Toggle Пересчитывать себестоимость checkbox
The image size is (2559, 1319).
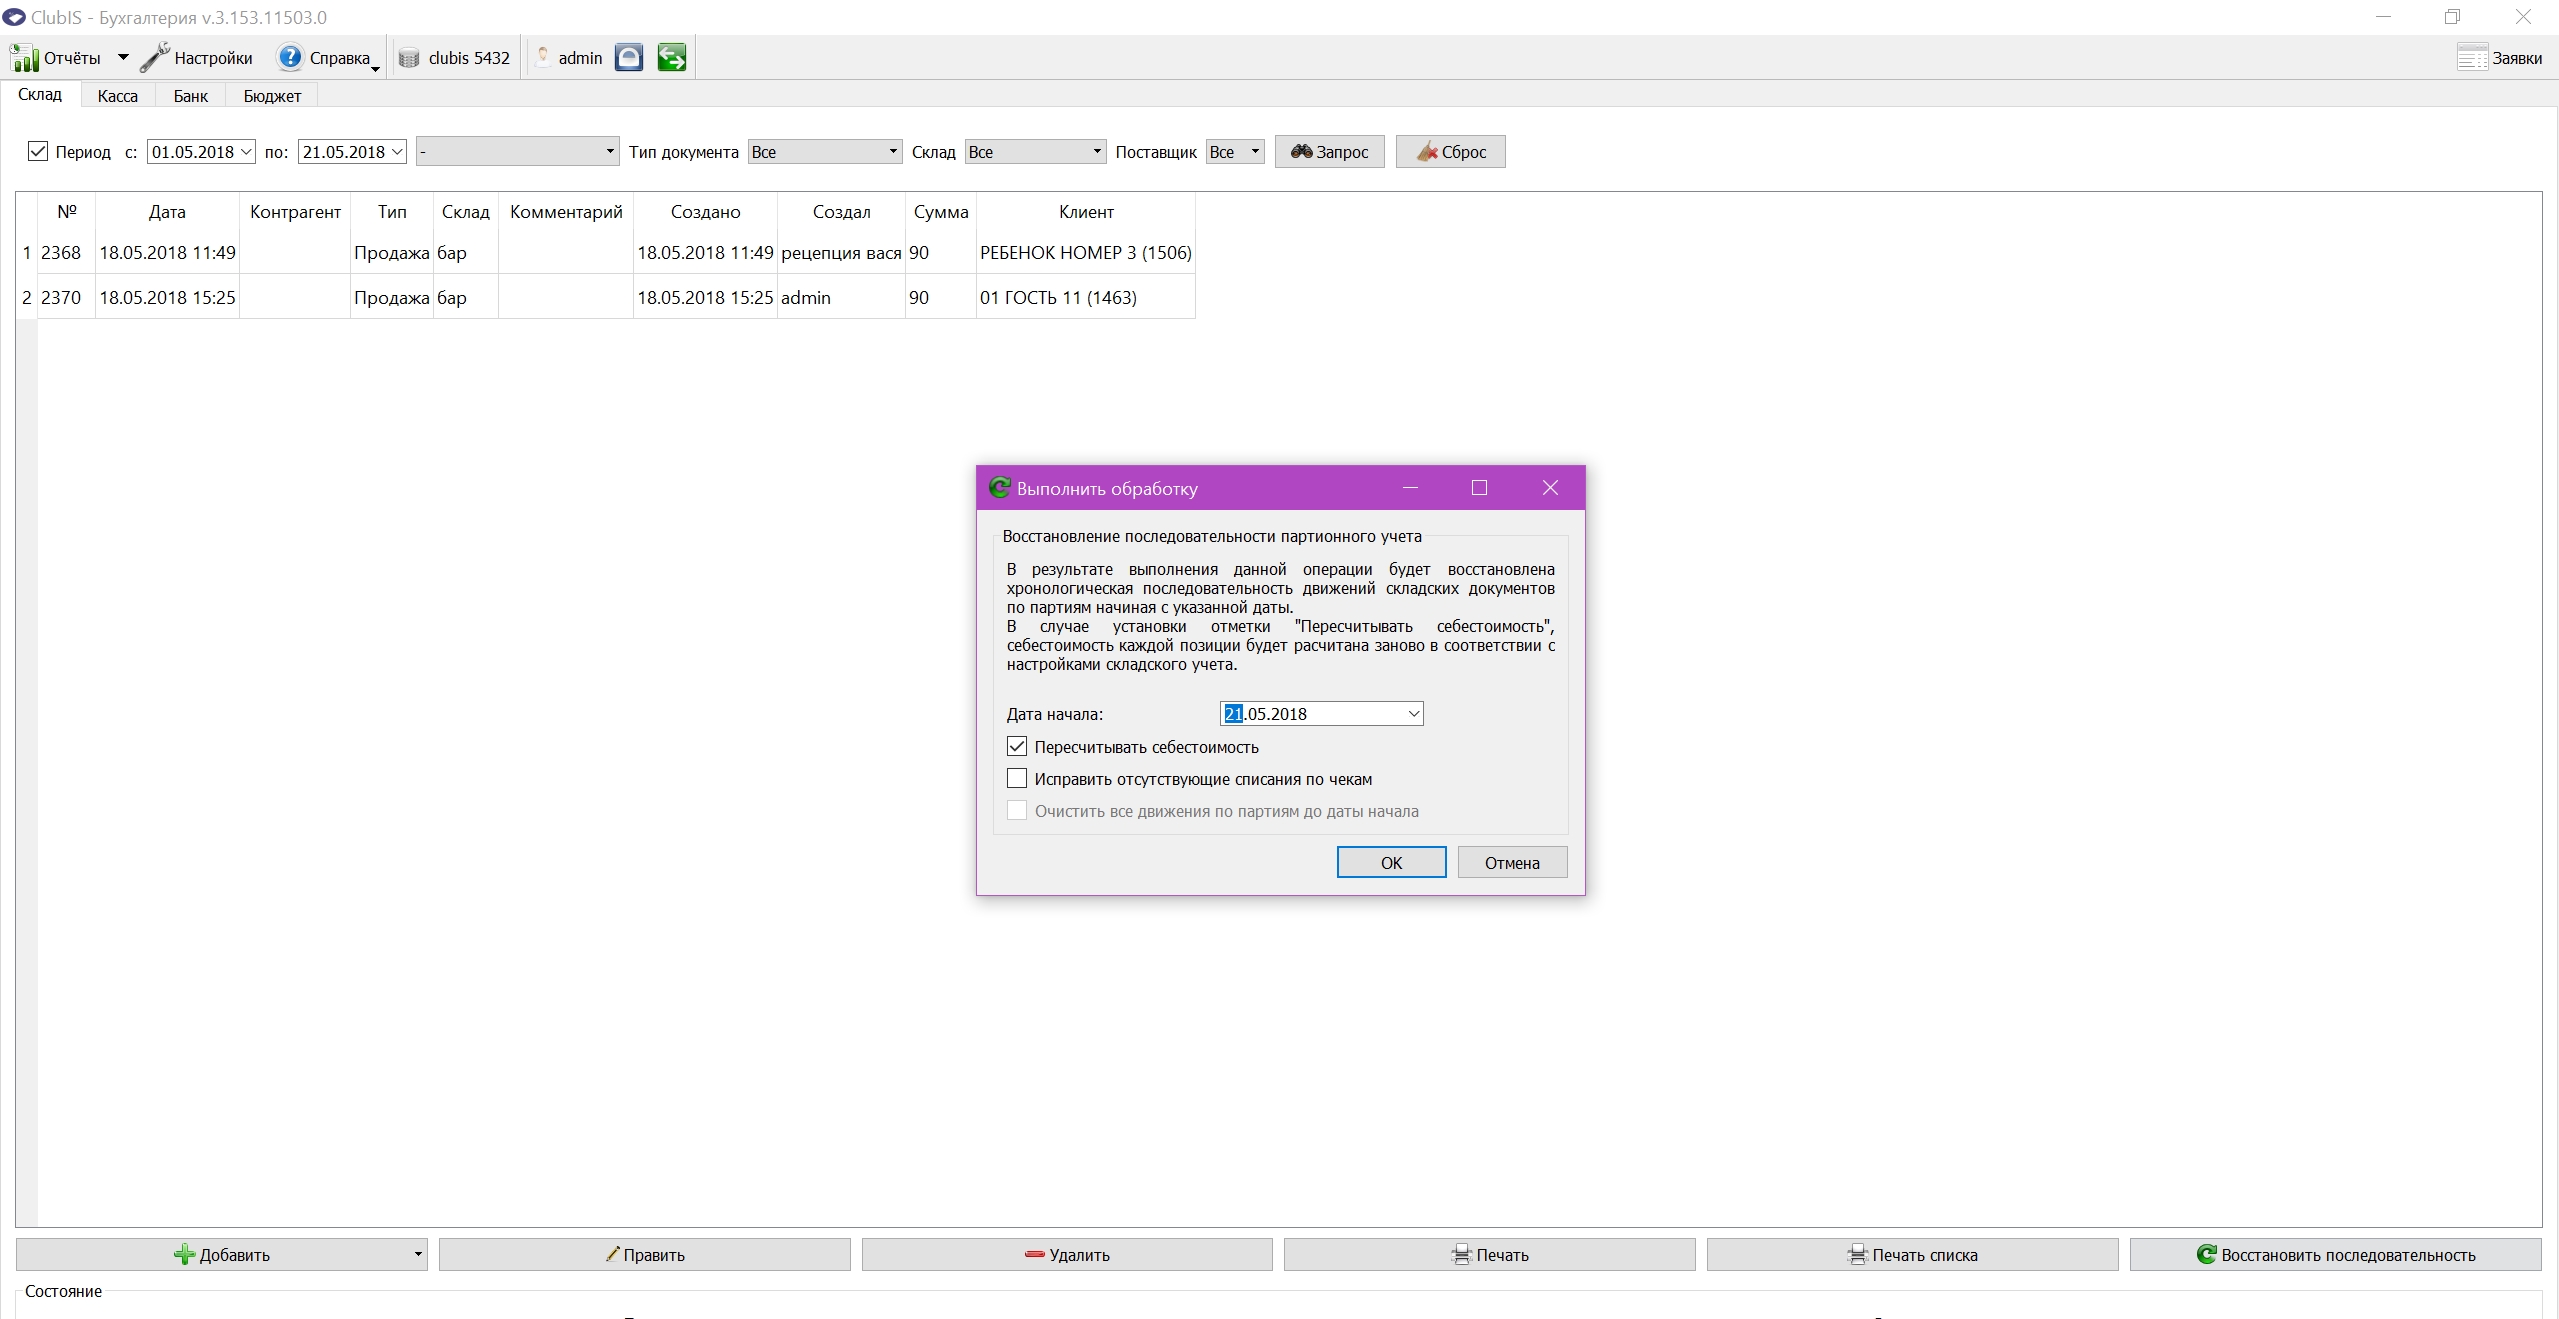(x=1017, y=747)
